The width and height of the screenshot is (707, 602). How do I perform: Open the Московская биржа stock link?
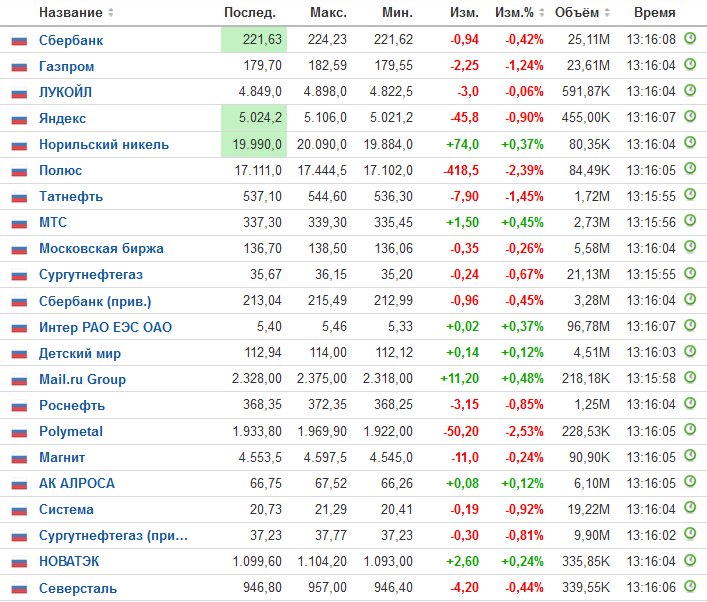(101, 249)
